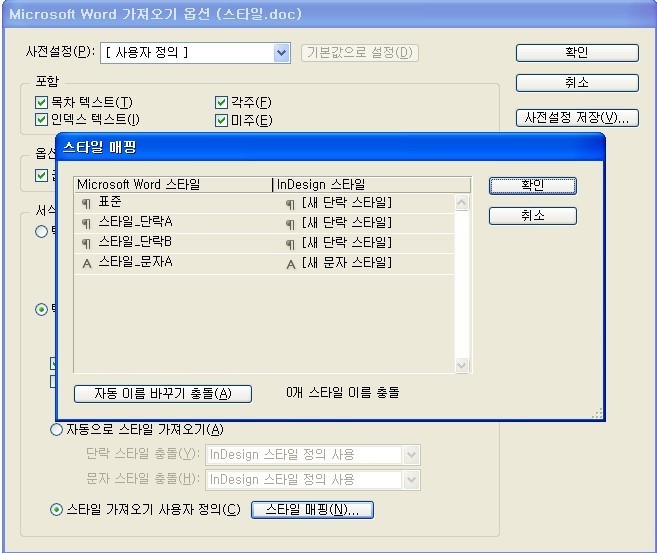Click InDesign paragraph icon in 스타일_단락B row

(290, 244)
